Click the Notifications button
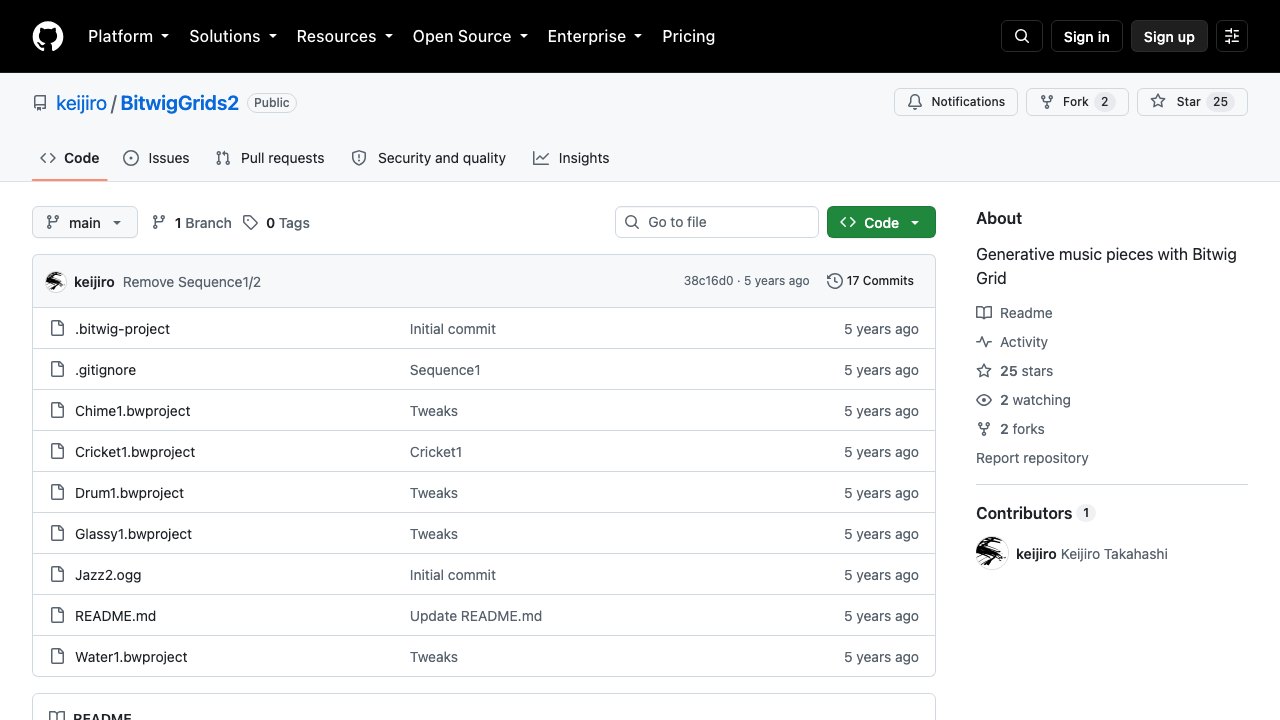 click(956, 102)
